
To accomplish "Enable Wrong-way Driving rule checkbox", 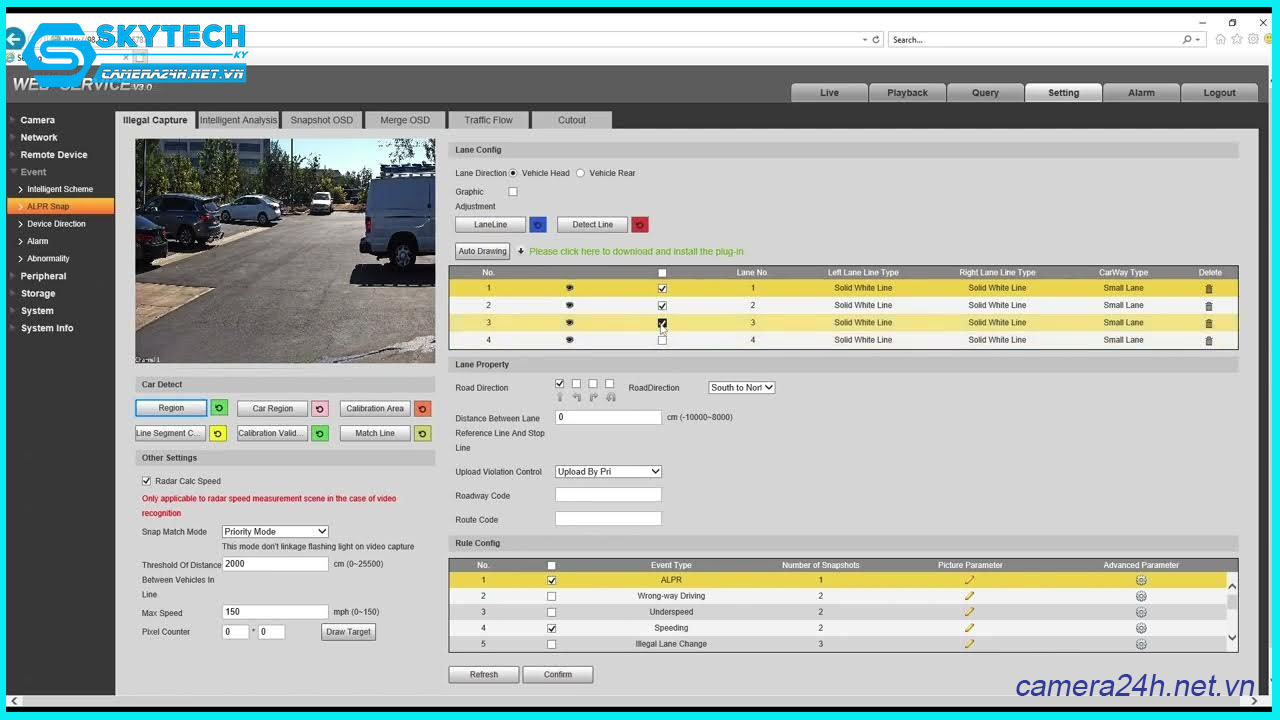I will click(551, 596).
